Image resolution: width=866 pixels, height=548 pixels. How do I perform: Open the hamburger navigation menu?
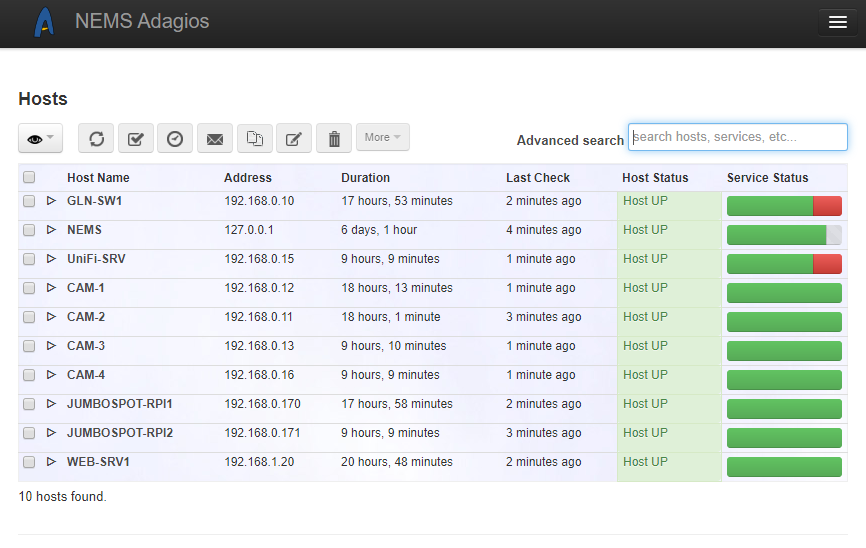pyautogui.click(x=837, y=22)
